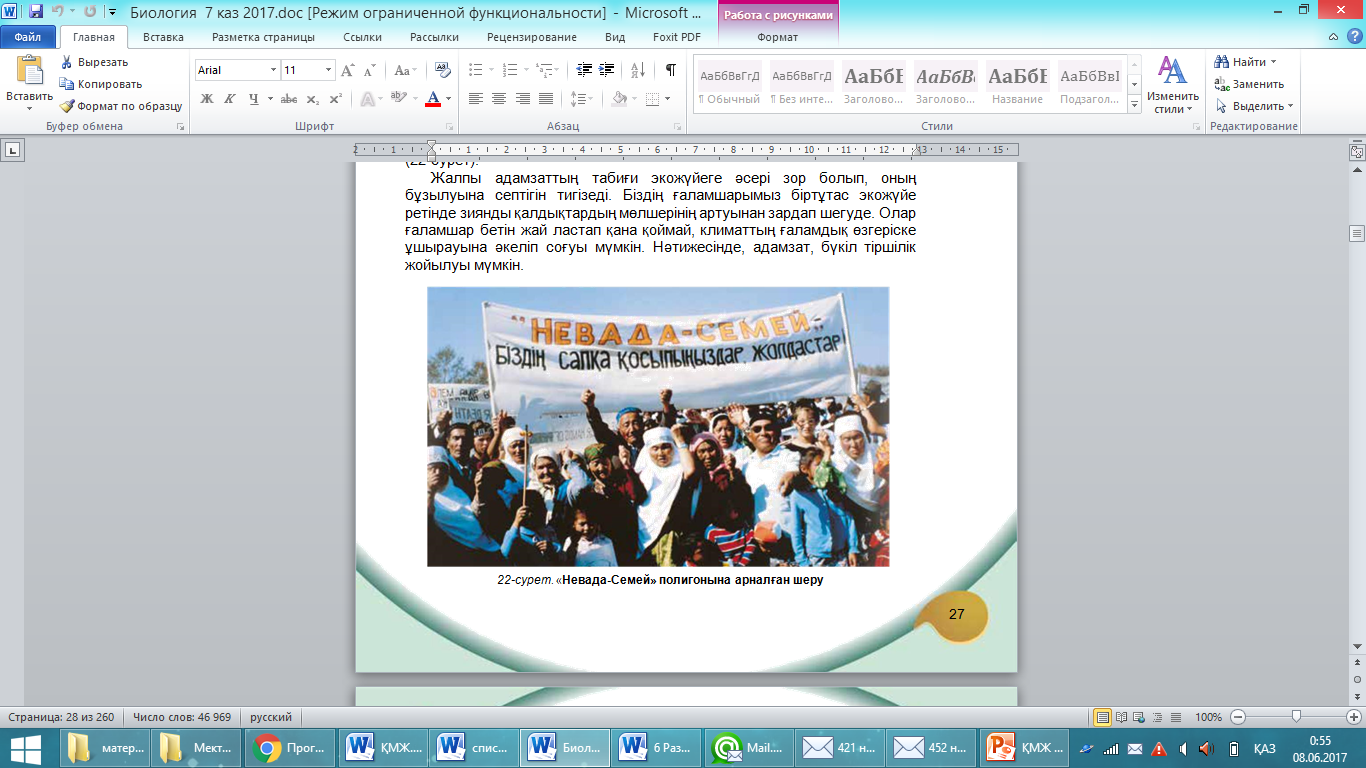Copy selection with Копировать button
This screenshot has height=768, width=1366.
100,84
